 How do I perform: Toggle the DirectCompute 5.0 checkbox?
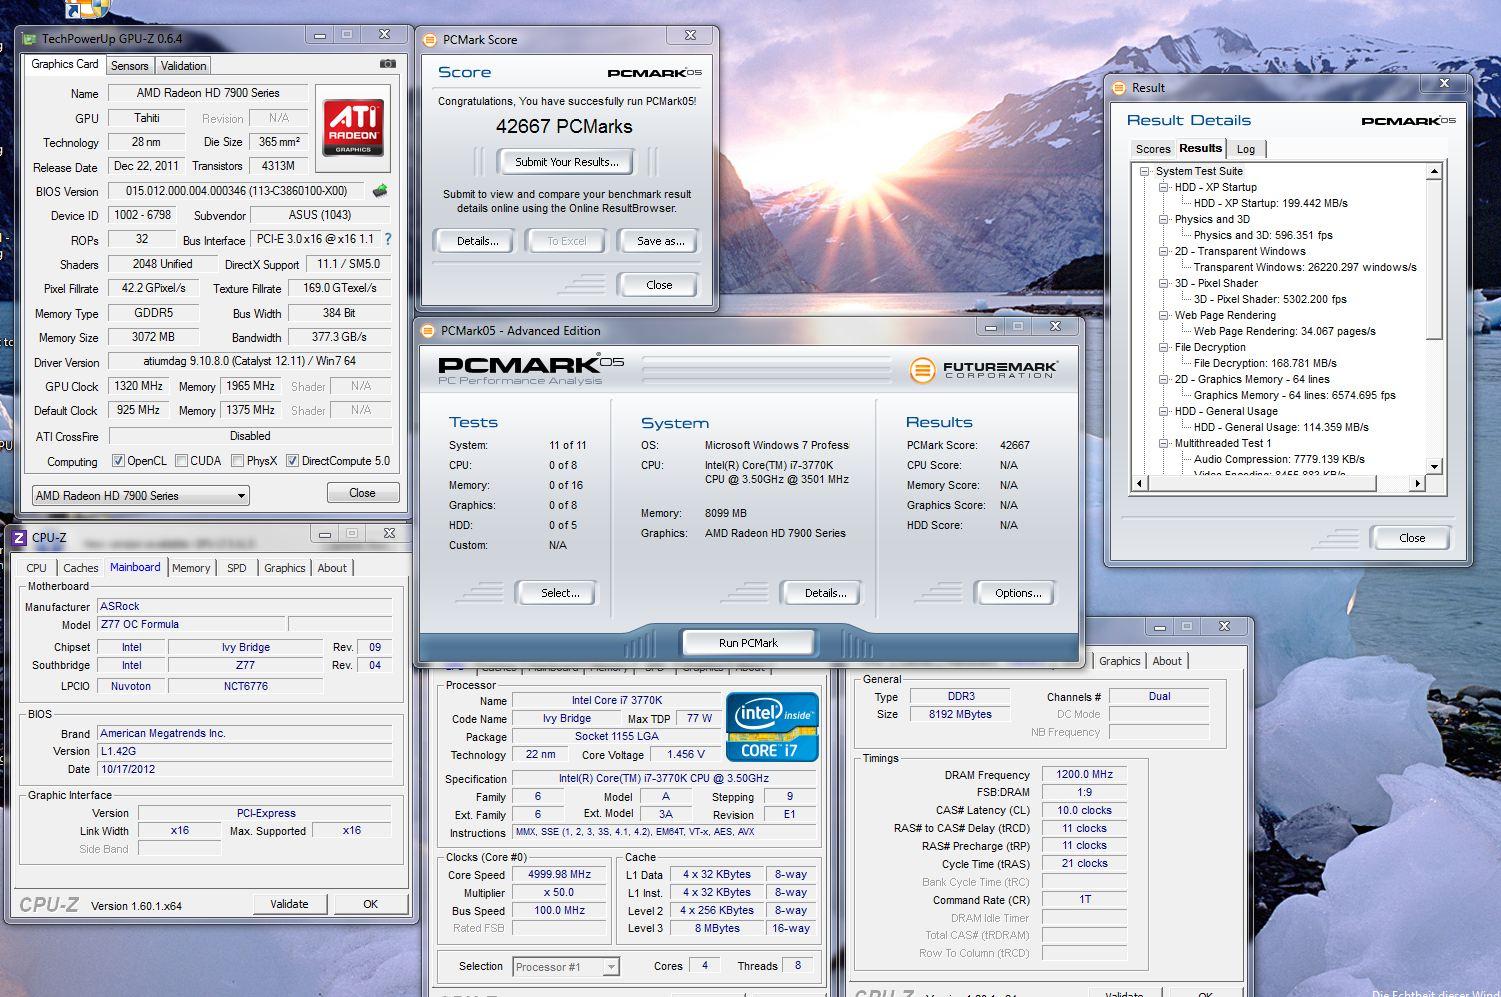click(292, 461)
